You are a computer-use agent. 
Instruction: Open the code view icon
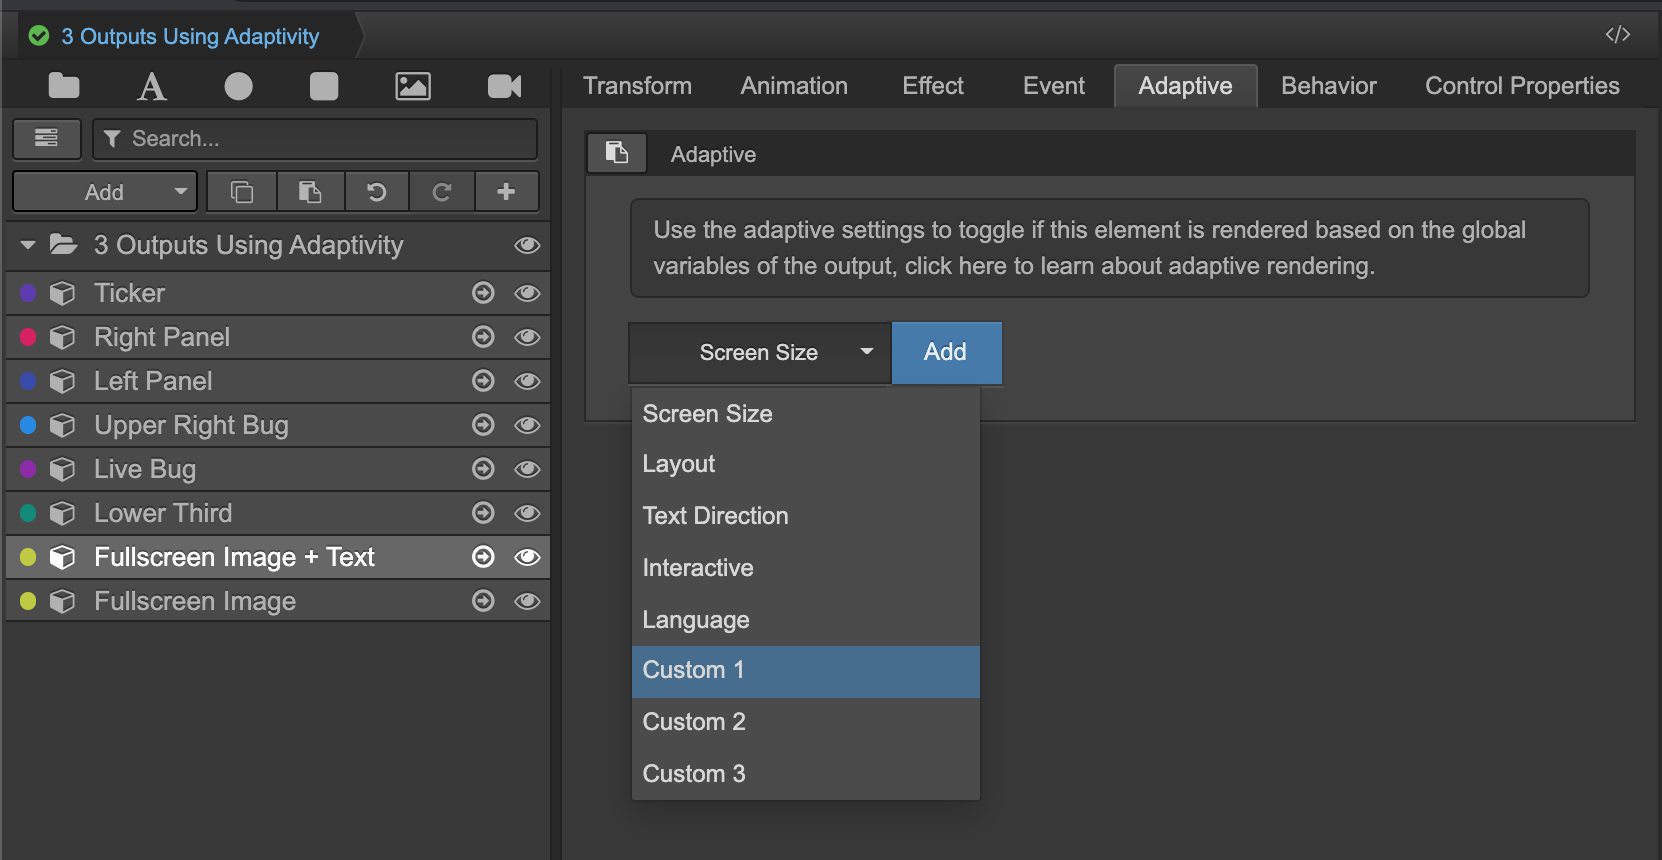(x=1617, y=35)
